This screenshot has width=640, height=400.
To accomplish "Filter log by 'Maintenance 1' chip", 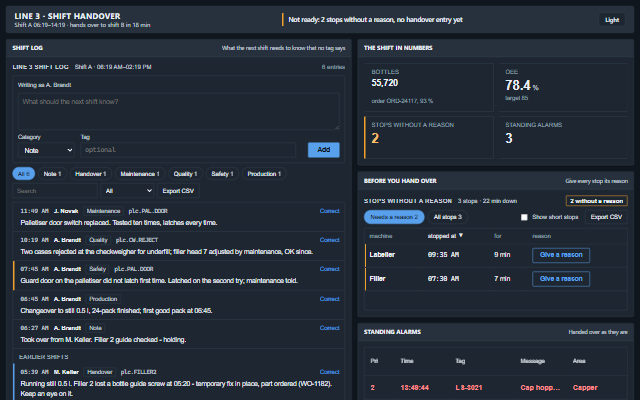I will point(140,174).
